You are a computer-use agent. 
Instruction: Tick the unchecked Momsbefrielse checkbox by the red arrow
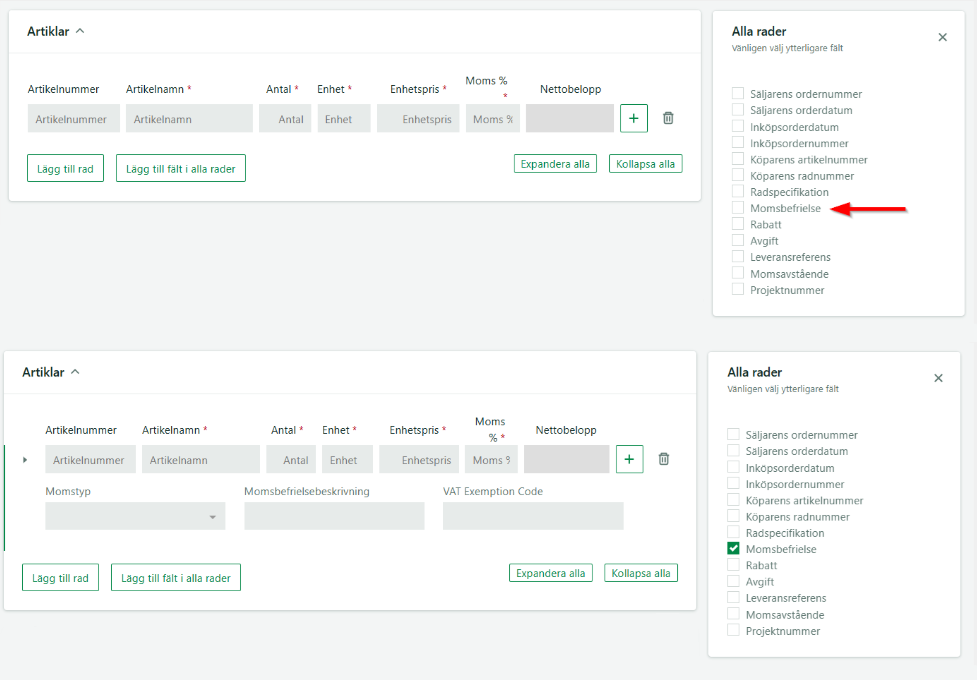pyautogui.click(x=738, y=208)
